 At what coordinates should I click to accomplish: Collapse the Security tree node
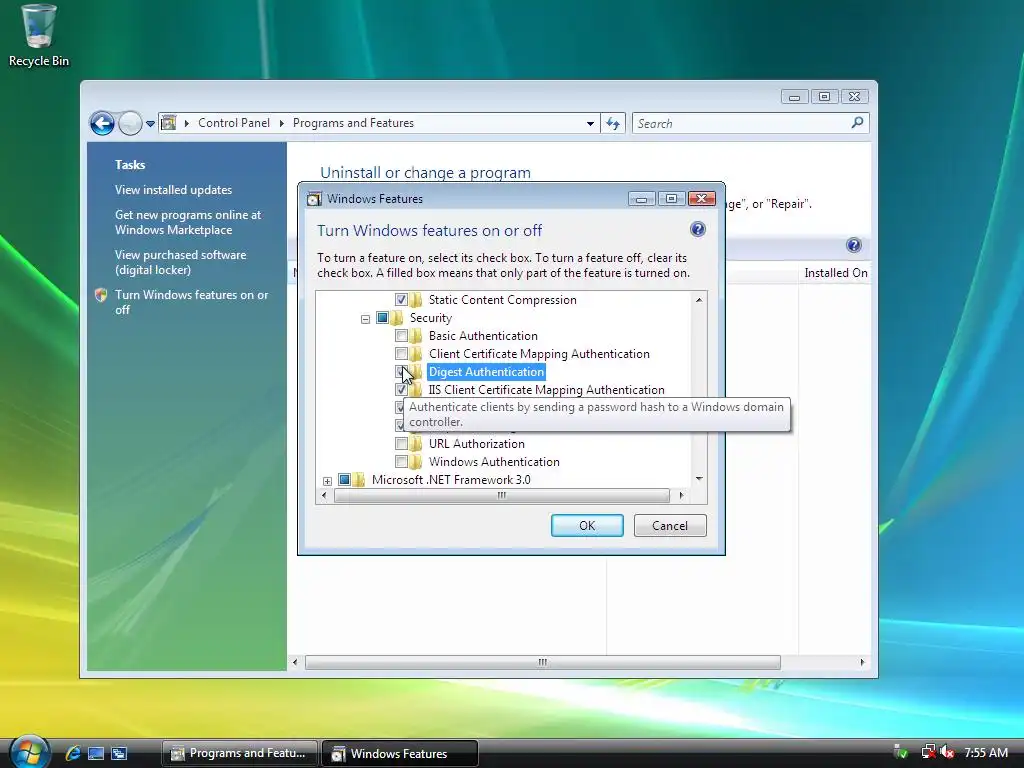tap(365, 319)
